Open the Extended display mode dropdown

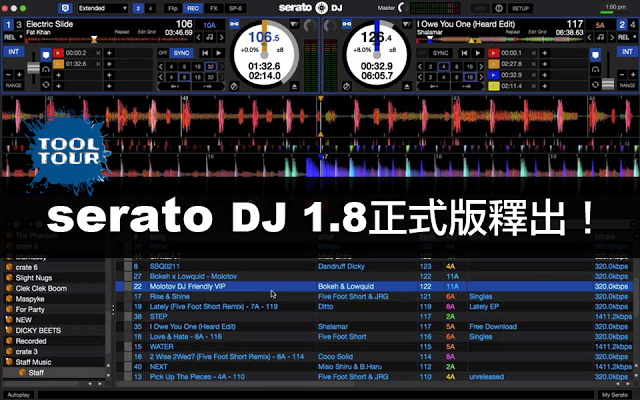click(102, 8)
